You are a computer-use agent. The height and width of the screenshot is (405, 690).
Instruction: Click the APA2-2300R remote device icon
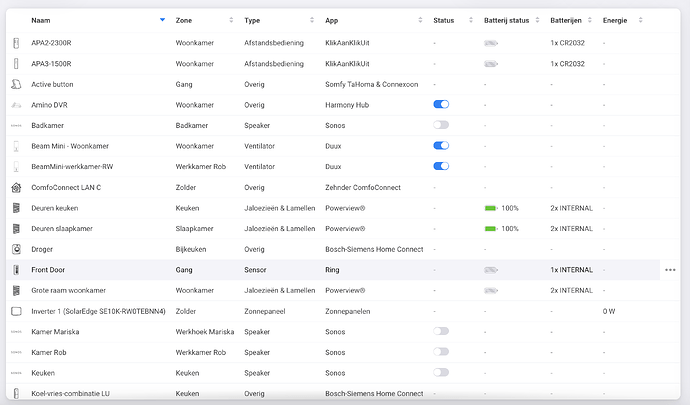click(16, 43)
